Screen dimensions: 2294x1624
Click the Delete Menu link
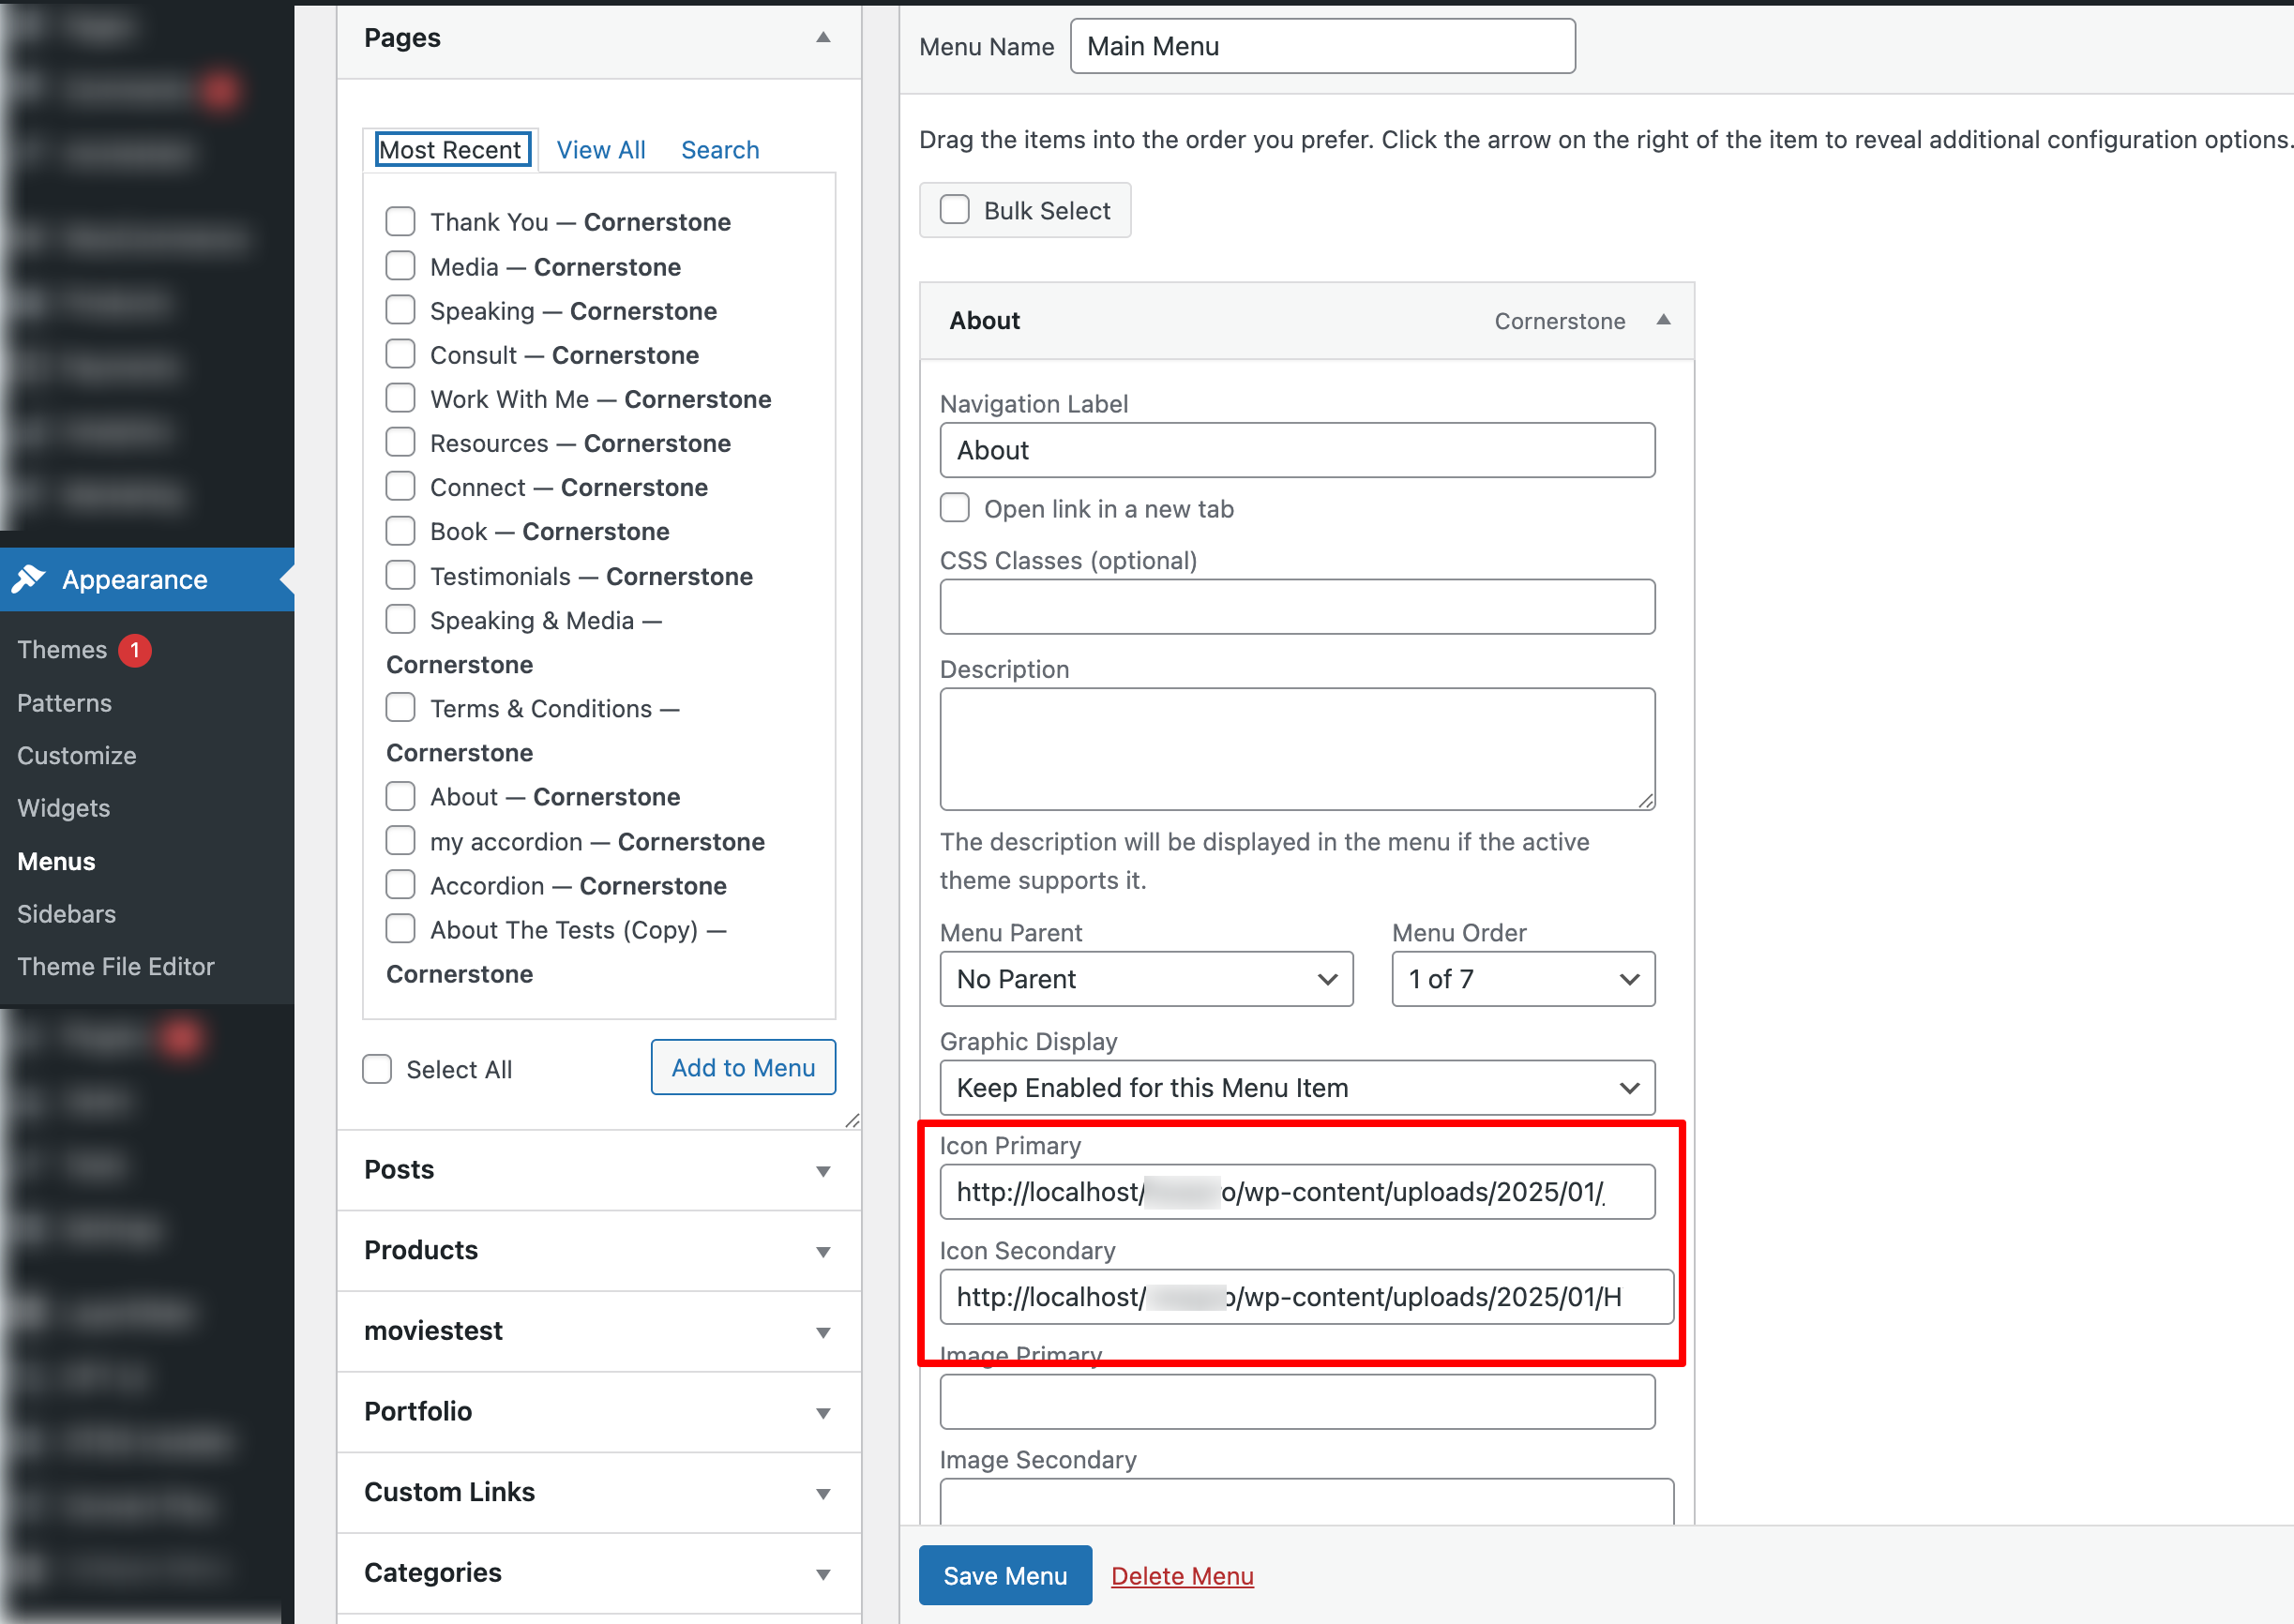coord(1181,1576)
